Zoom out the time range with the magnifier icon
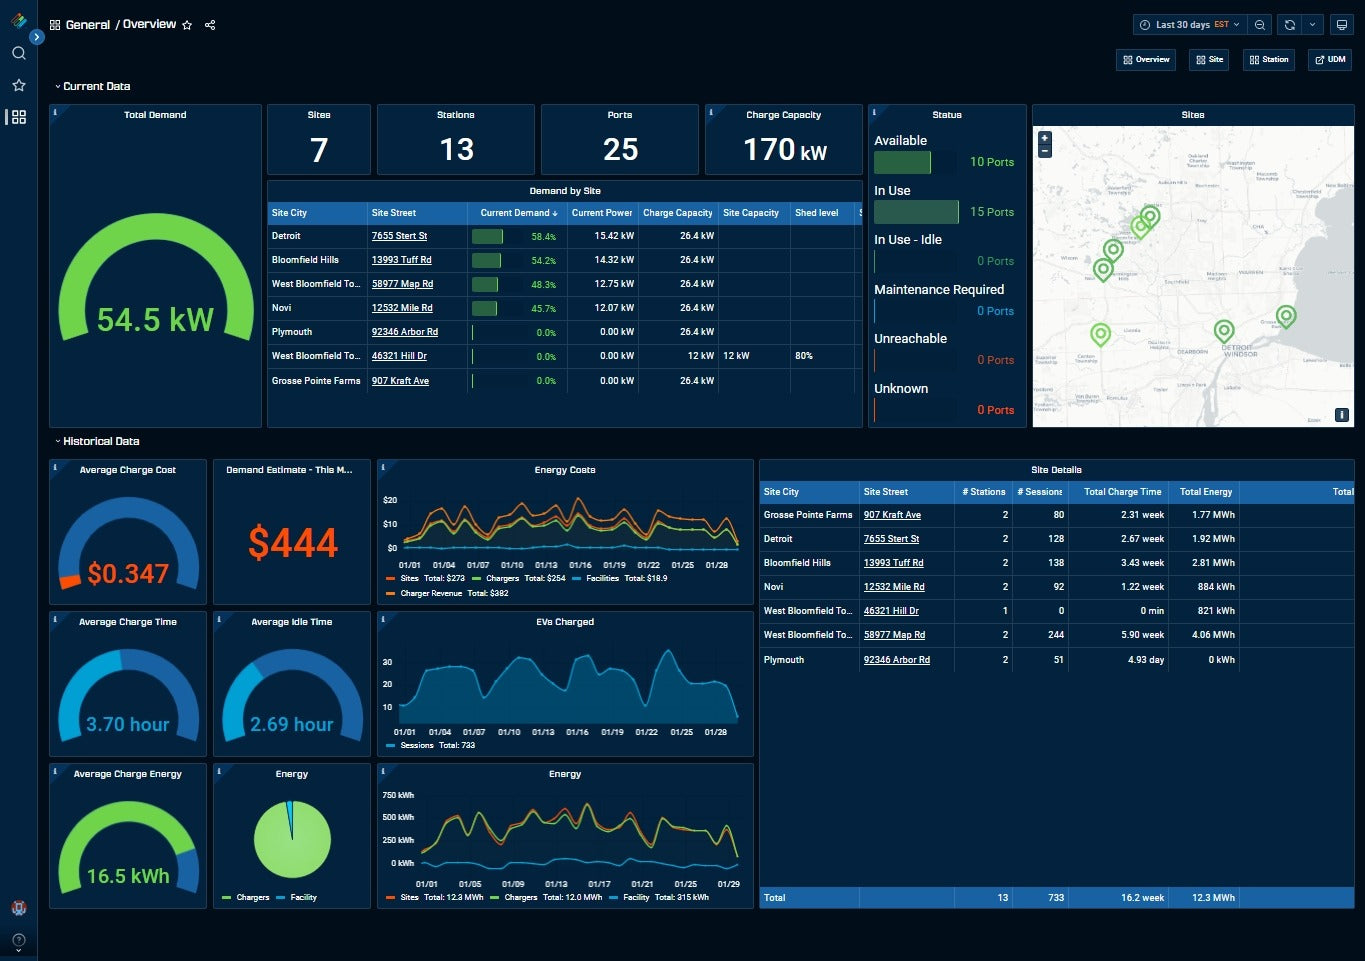The image size is (1365, 961). [x=1259, y=24]
